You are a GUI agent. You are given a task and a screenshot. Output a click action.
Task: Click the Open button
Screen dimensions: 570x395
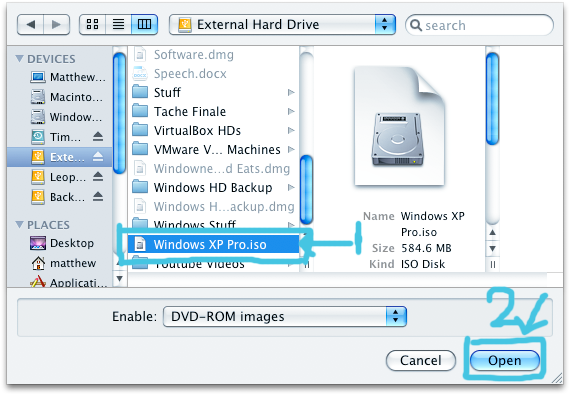(505, 360)
